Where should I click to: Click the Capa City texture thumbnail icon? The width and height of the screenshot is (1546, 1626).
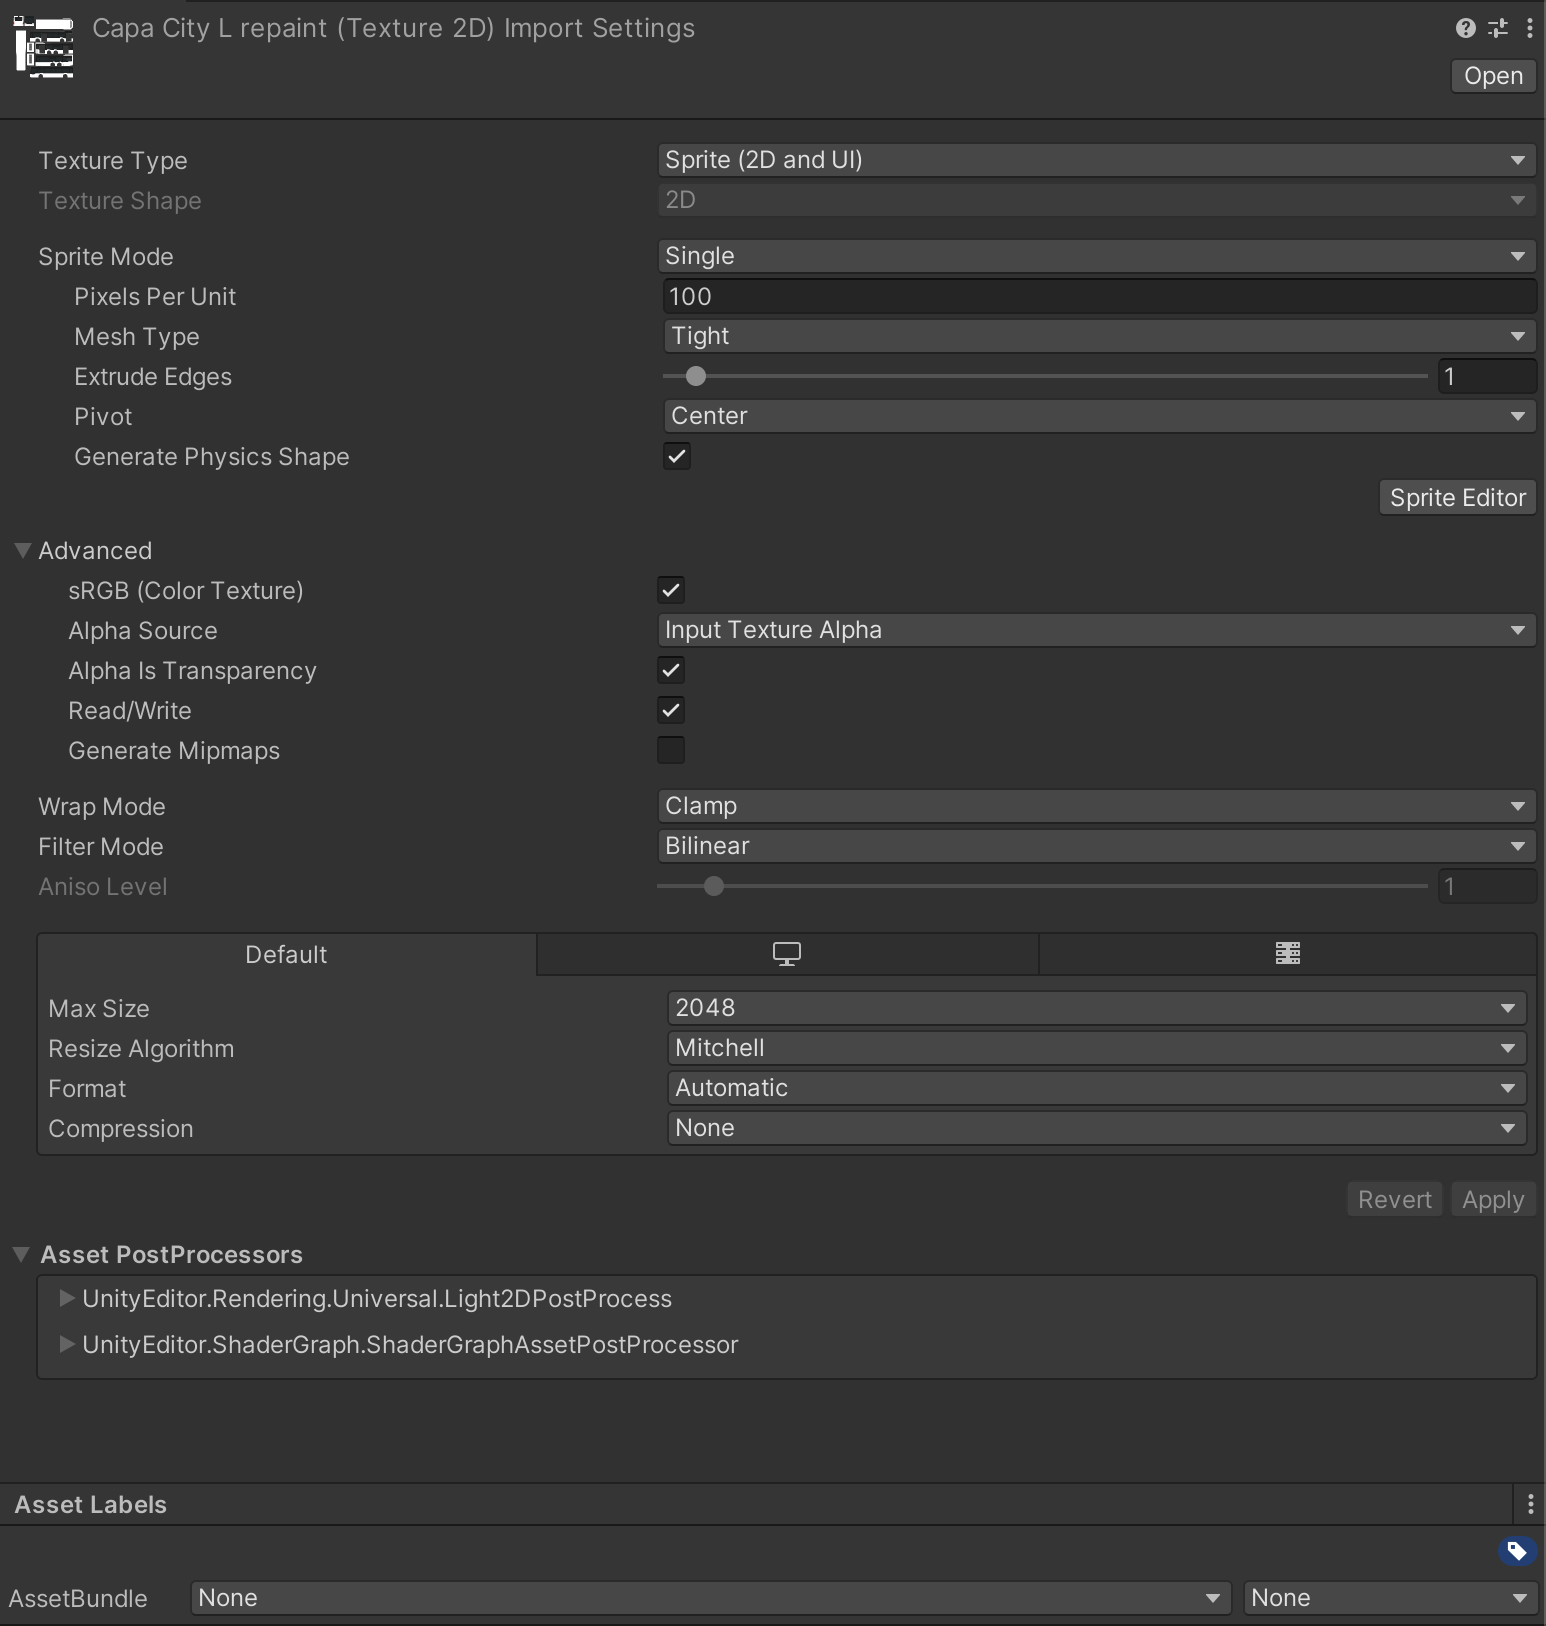point(44,47)
